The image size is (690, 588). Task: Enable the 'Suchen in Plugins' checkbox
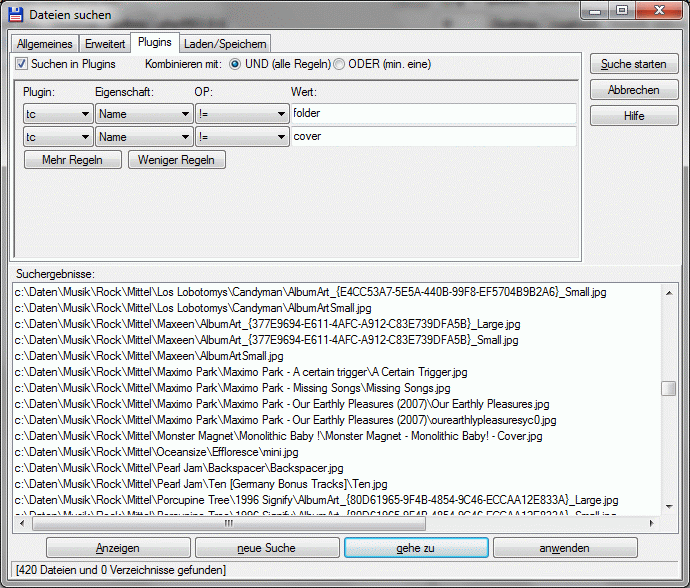22,64
